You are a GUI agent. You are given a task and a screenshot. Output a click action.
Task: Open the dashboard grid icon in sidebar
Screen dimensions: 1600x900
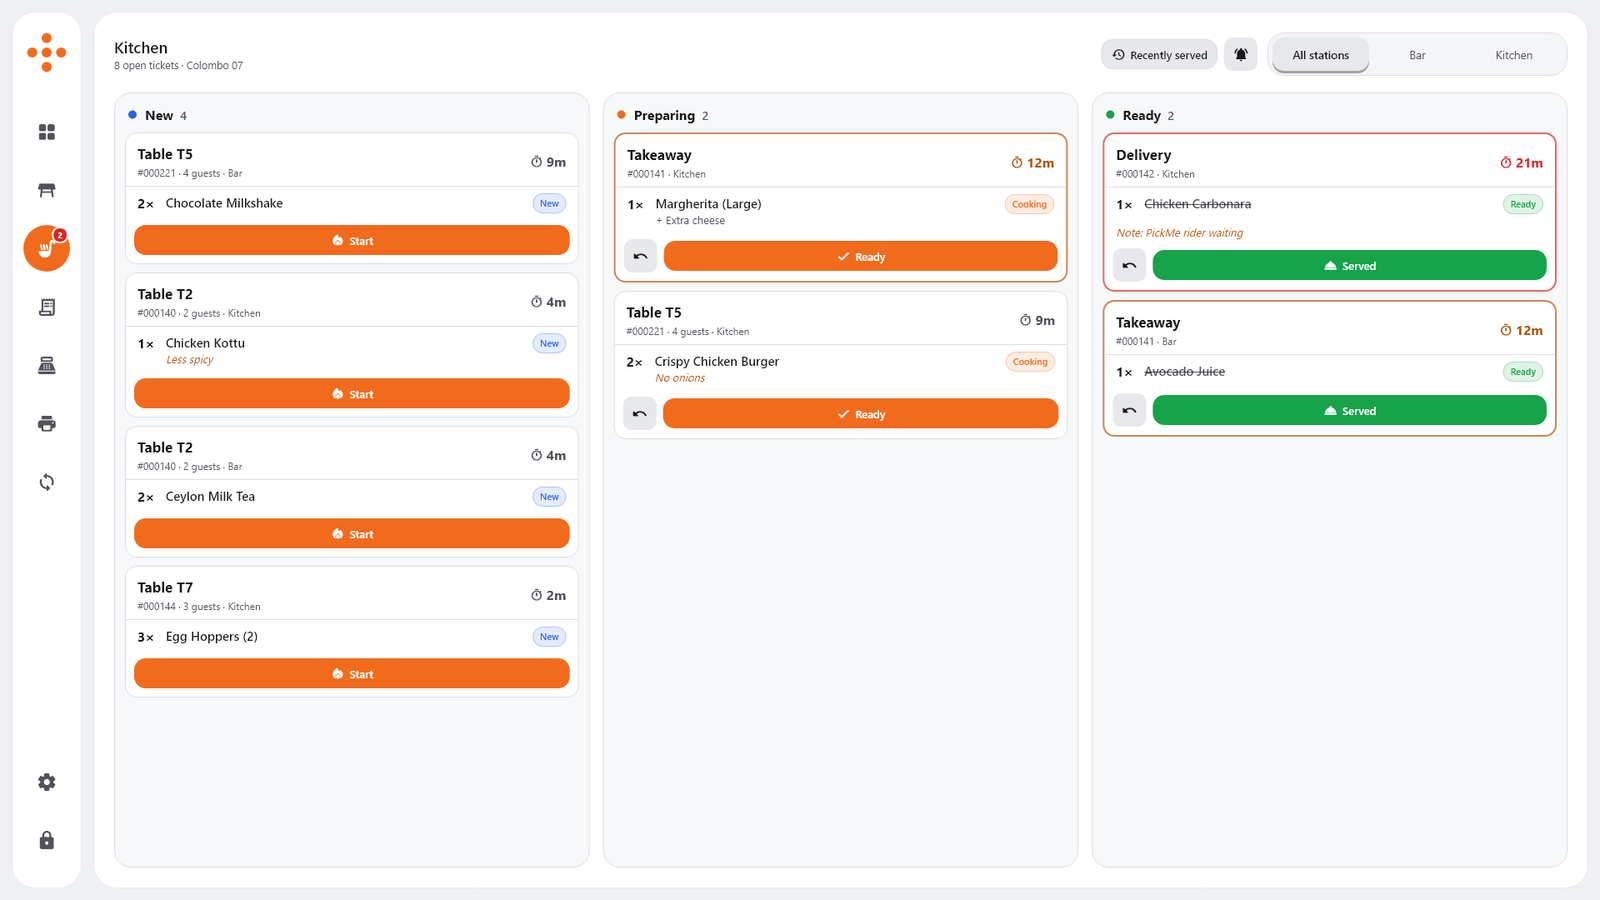click(46, 132)
